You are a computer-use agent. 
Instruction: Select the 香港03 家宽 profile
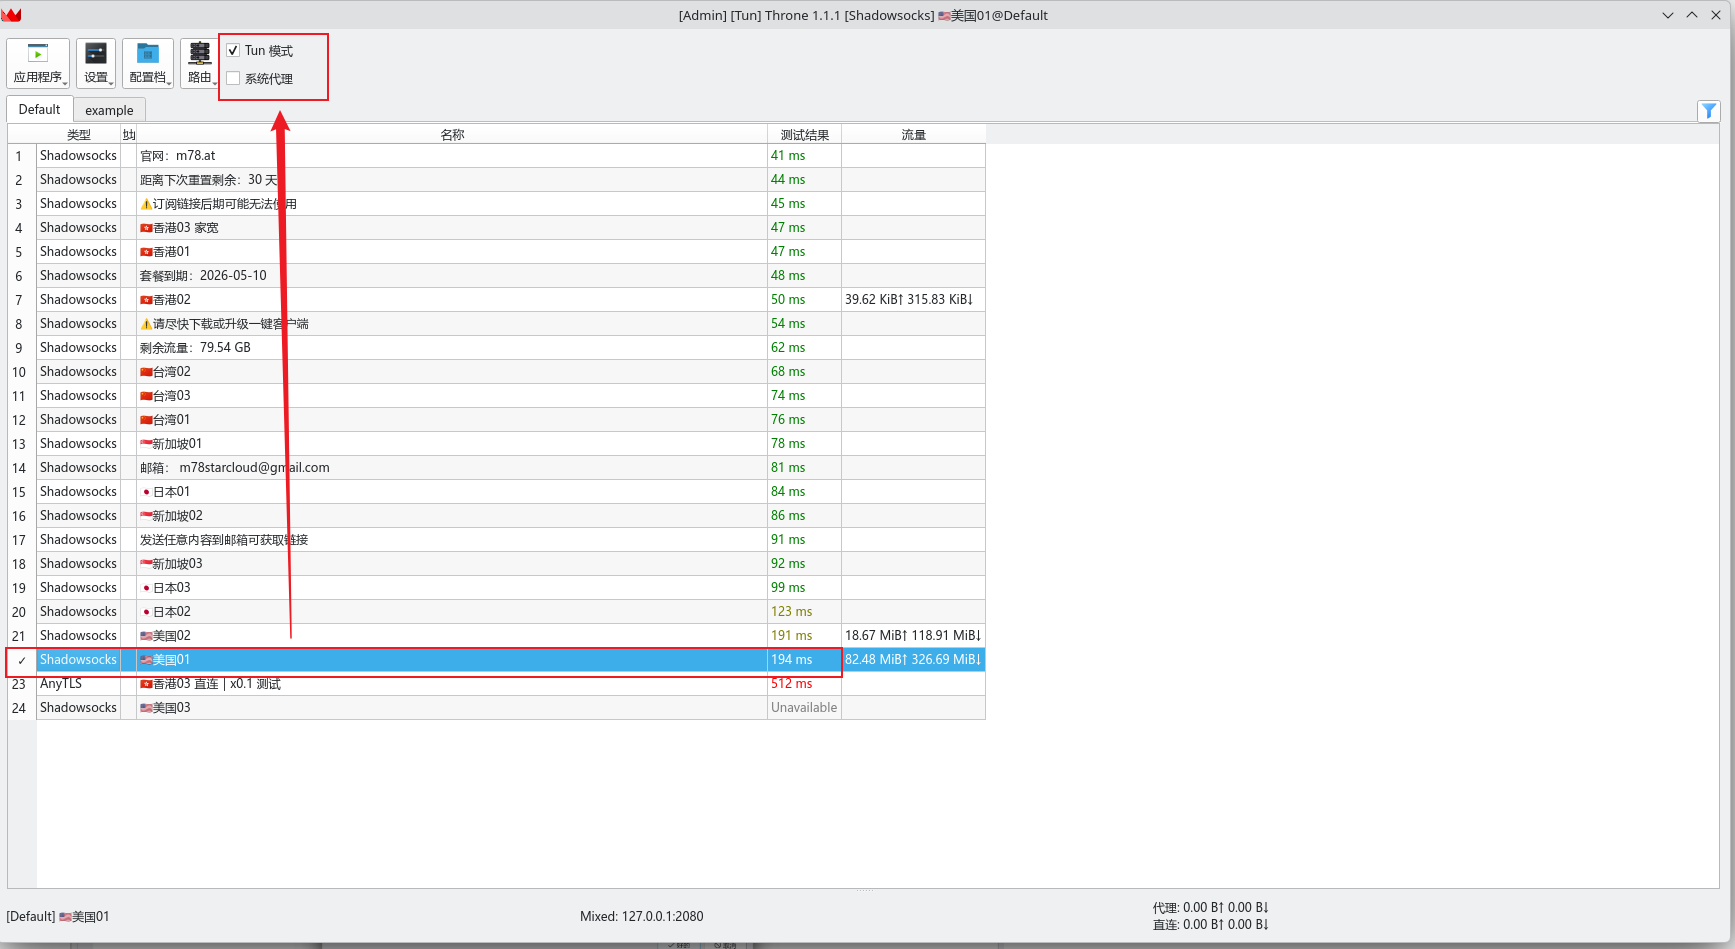(496, 227)
